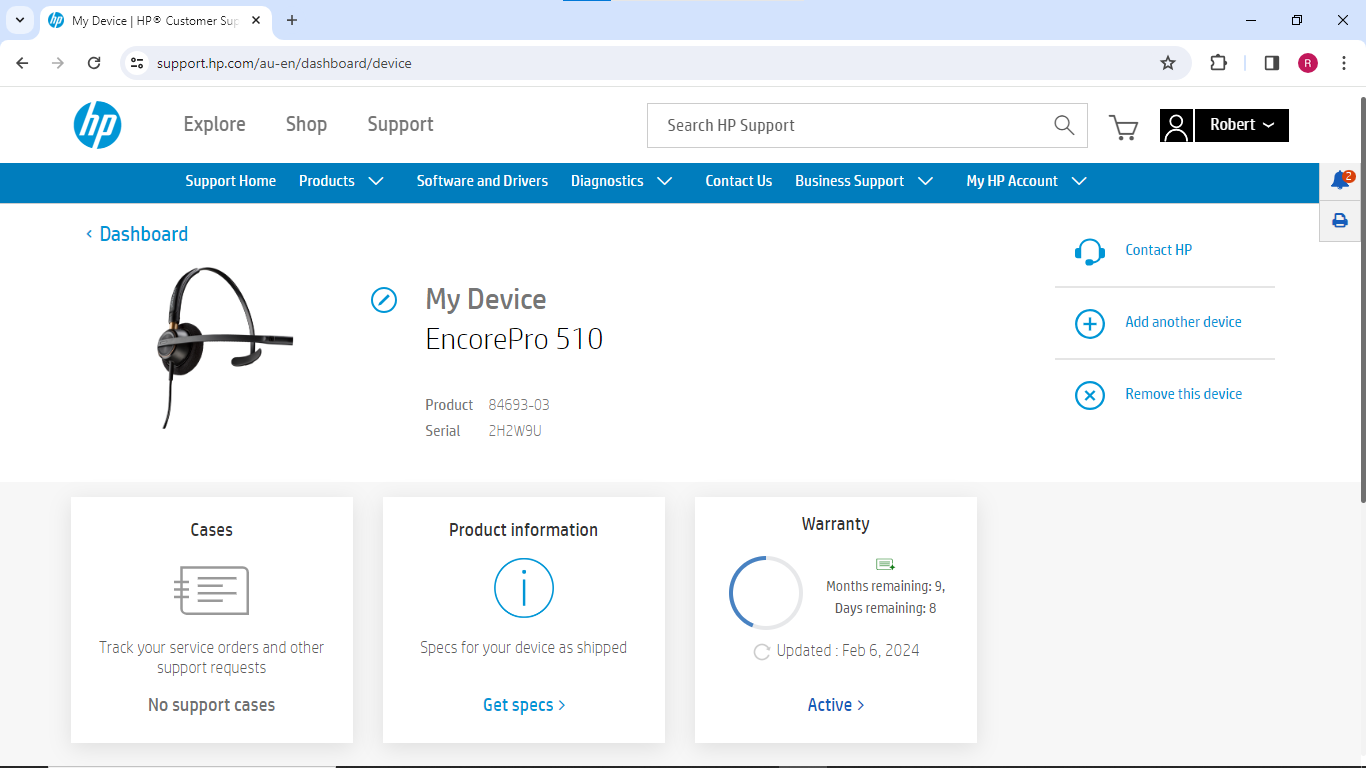Click the HP logo icon
Screen dimensions: 1366x768
click(x=97, y=125)
